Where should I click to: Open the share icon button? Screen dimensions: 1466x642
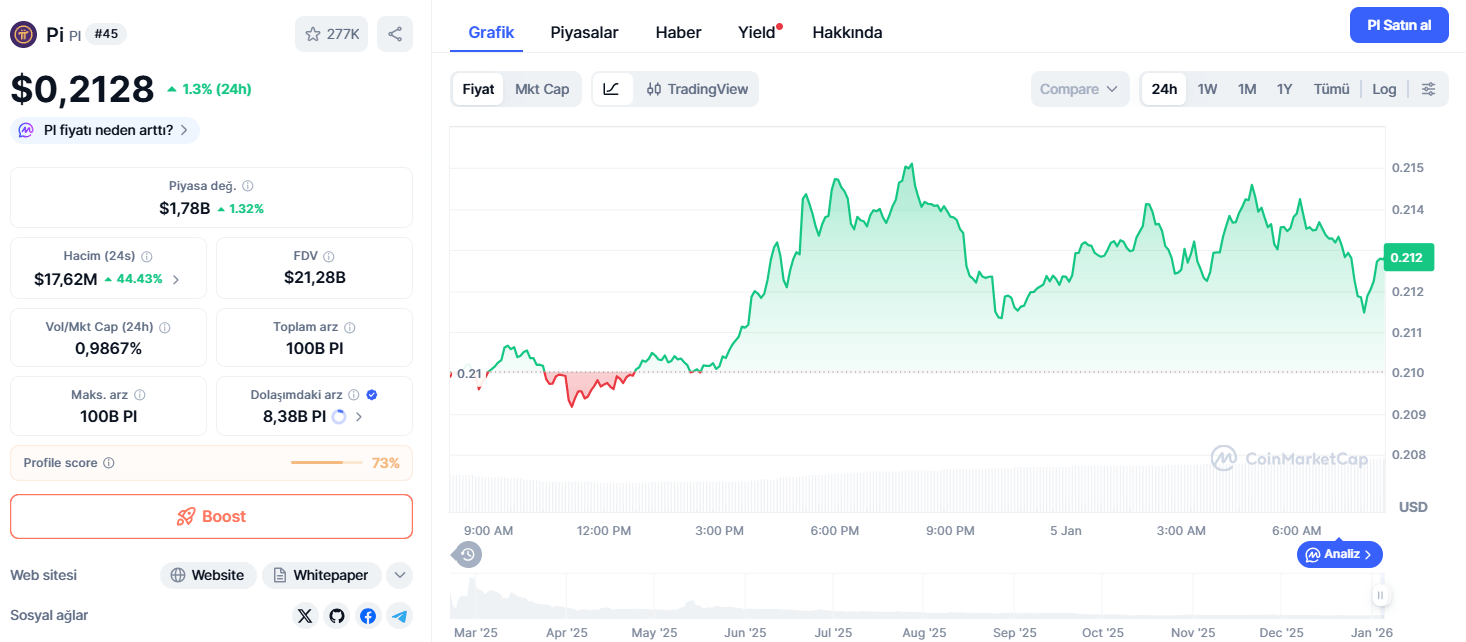point(395,34)
